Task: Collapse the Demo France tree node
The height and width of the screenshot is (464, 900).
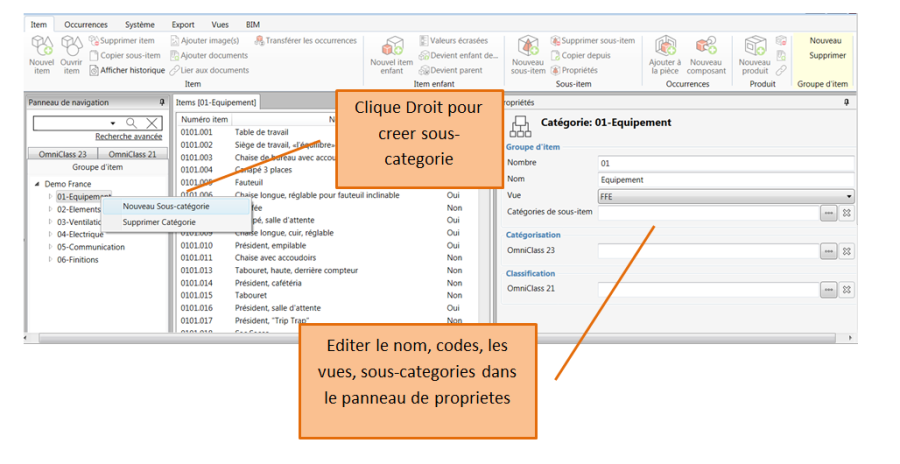Action: coord(38,184)
